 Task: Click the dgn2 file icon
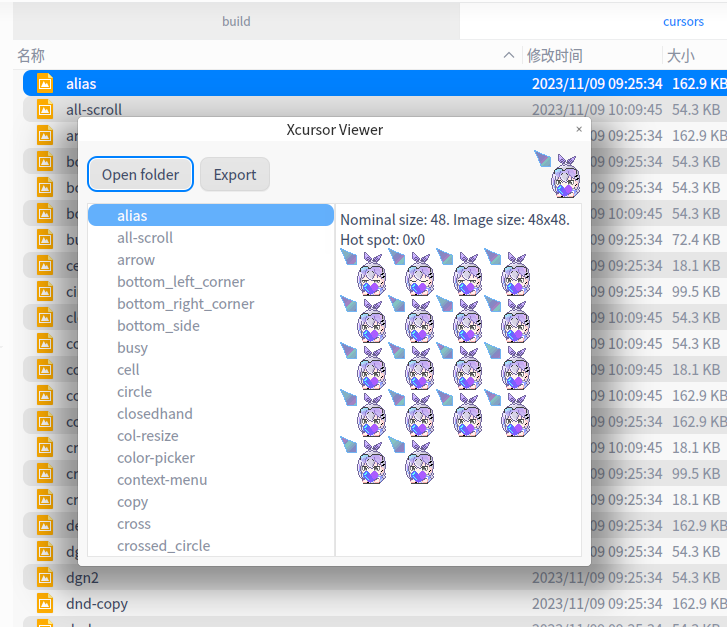coord(45,578)
